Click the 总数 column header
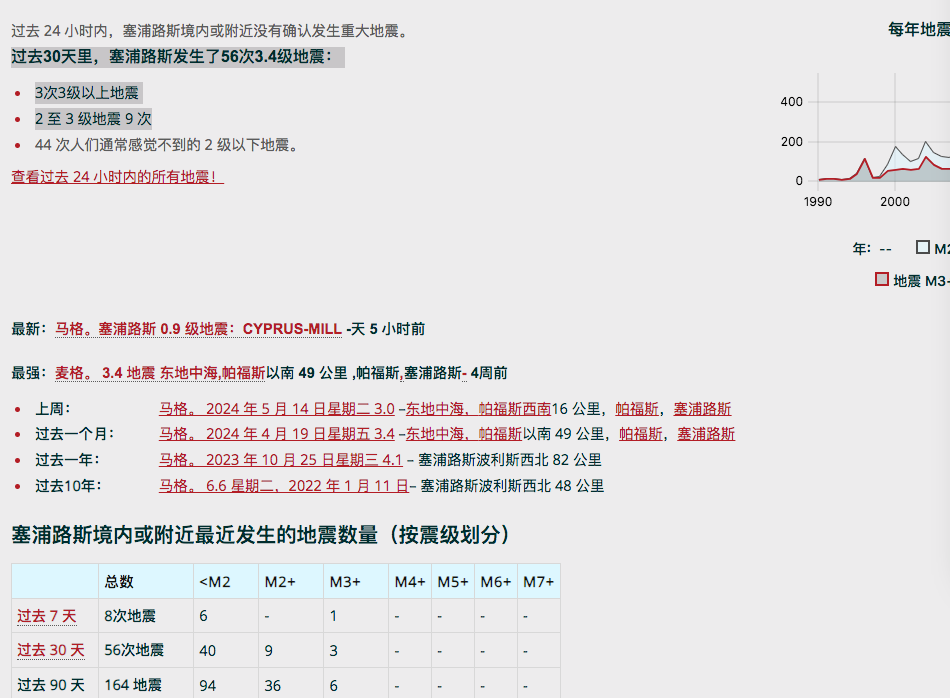This screenshot has height=698, width=950. [x=119, y=582]
